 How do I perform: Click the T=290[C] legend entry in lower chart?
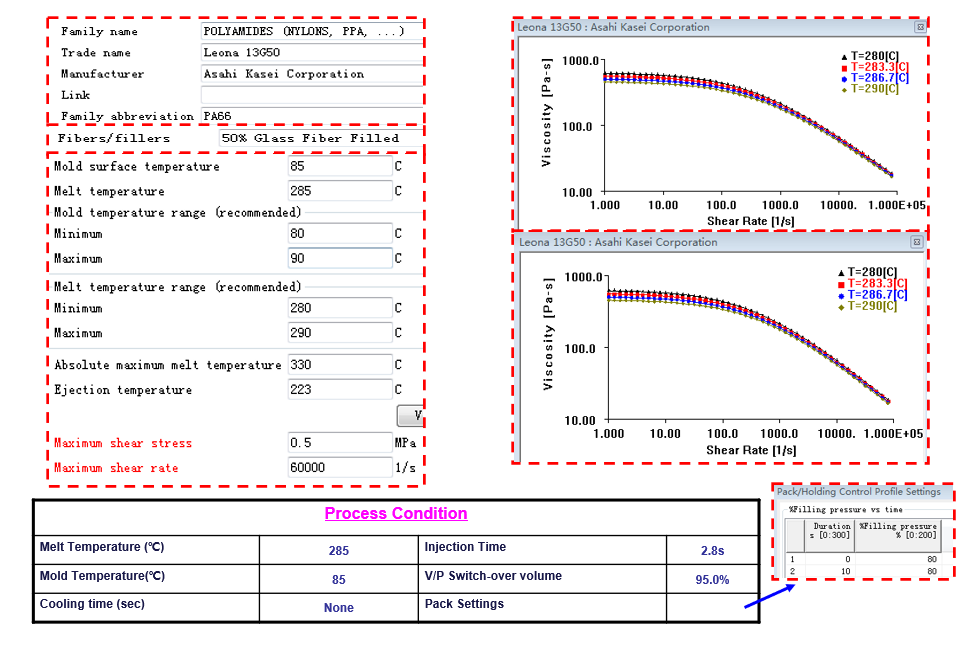[x=867, y=306]
